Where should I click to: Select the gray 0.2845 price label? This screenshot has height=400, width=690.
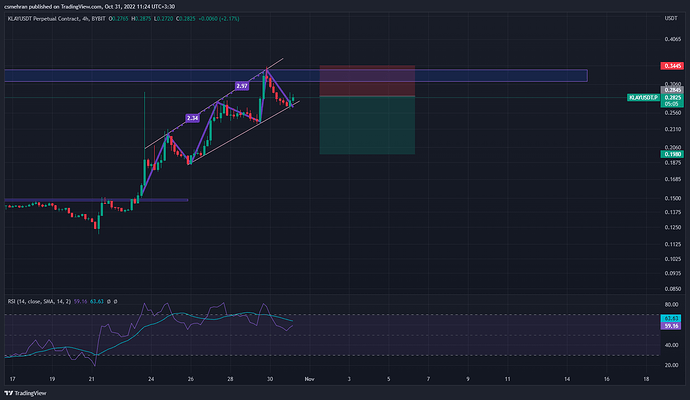click(x=672, y=90)
